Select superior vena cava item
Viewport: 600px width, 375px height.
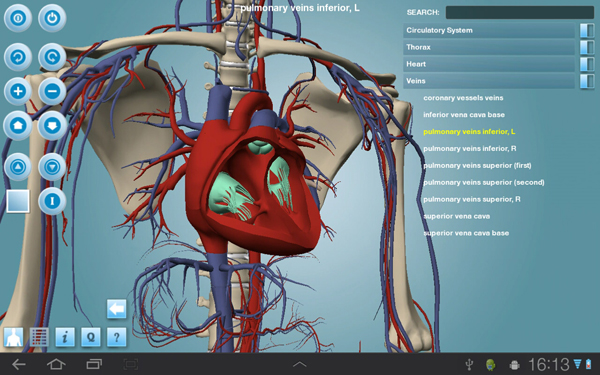(457, 216)
